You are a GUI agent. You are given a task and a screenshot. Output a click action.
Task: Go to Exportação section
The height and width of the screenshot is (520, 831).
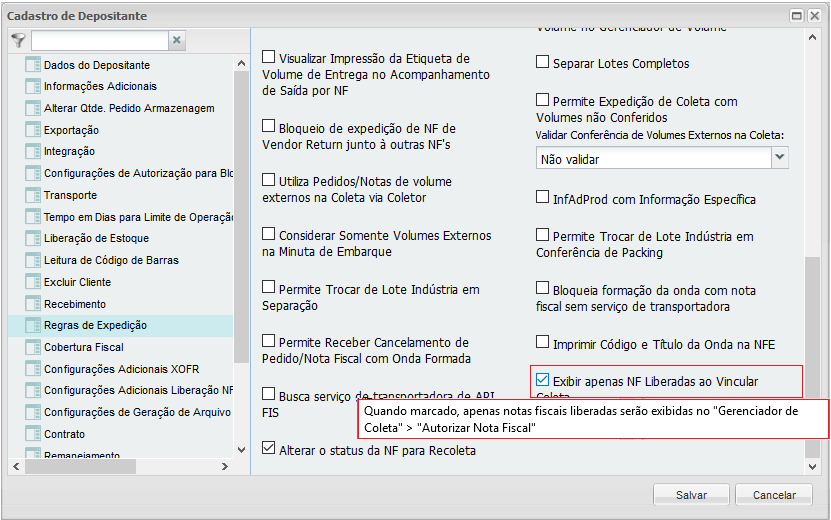(x=71, y=130)
